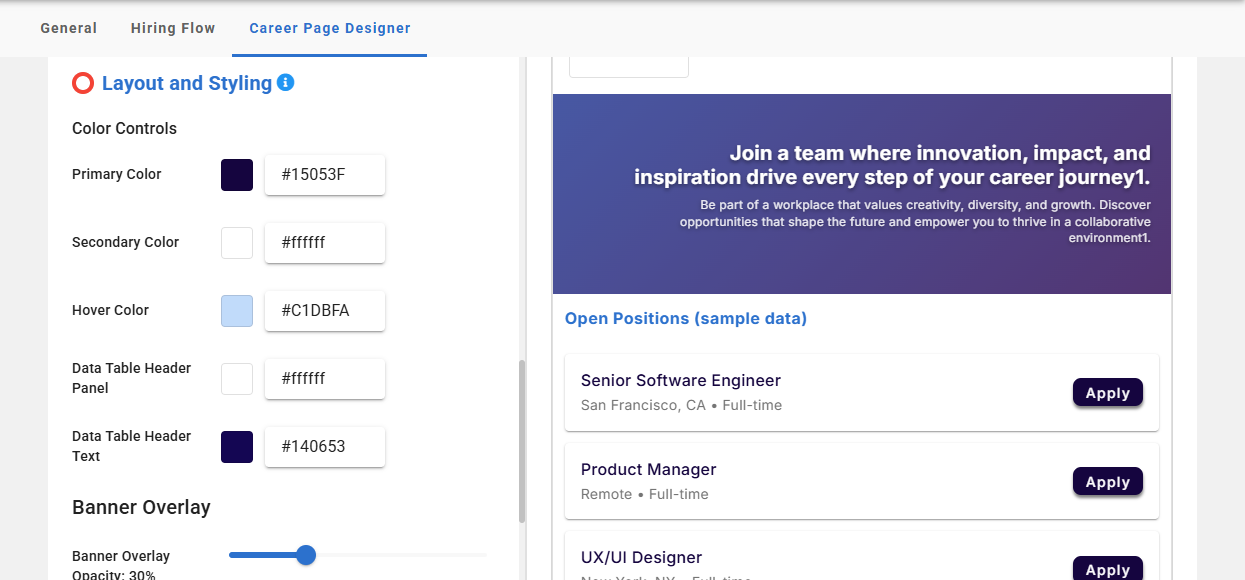The width and height of the screenshot is (1245, 580).
Task: Click the settings panel vertical scrollbar
Action: 522,440
